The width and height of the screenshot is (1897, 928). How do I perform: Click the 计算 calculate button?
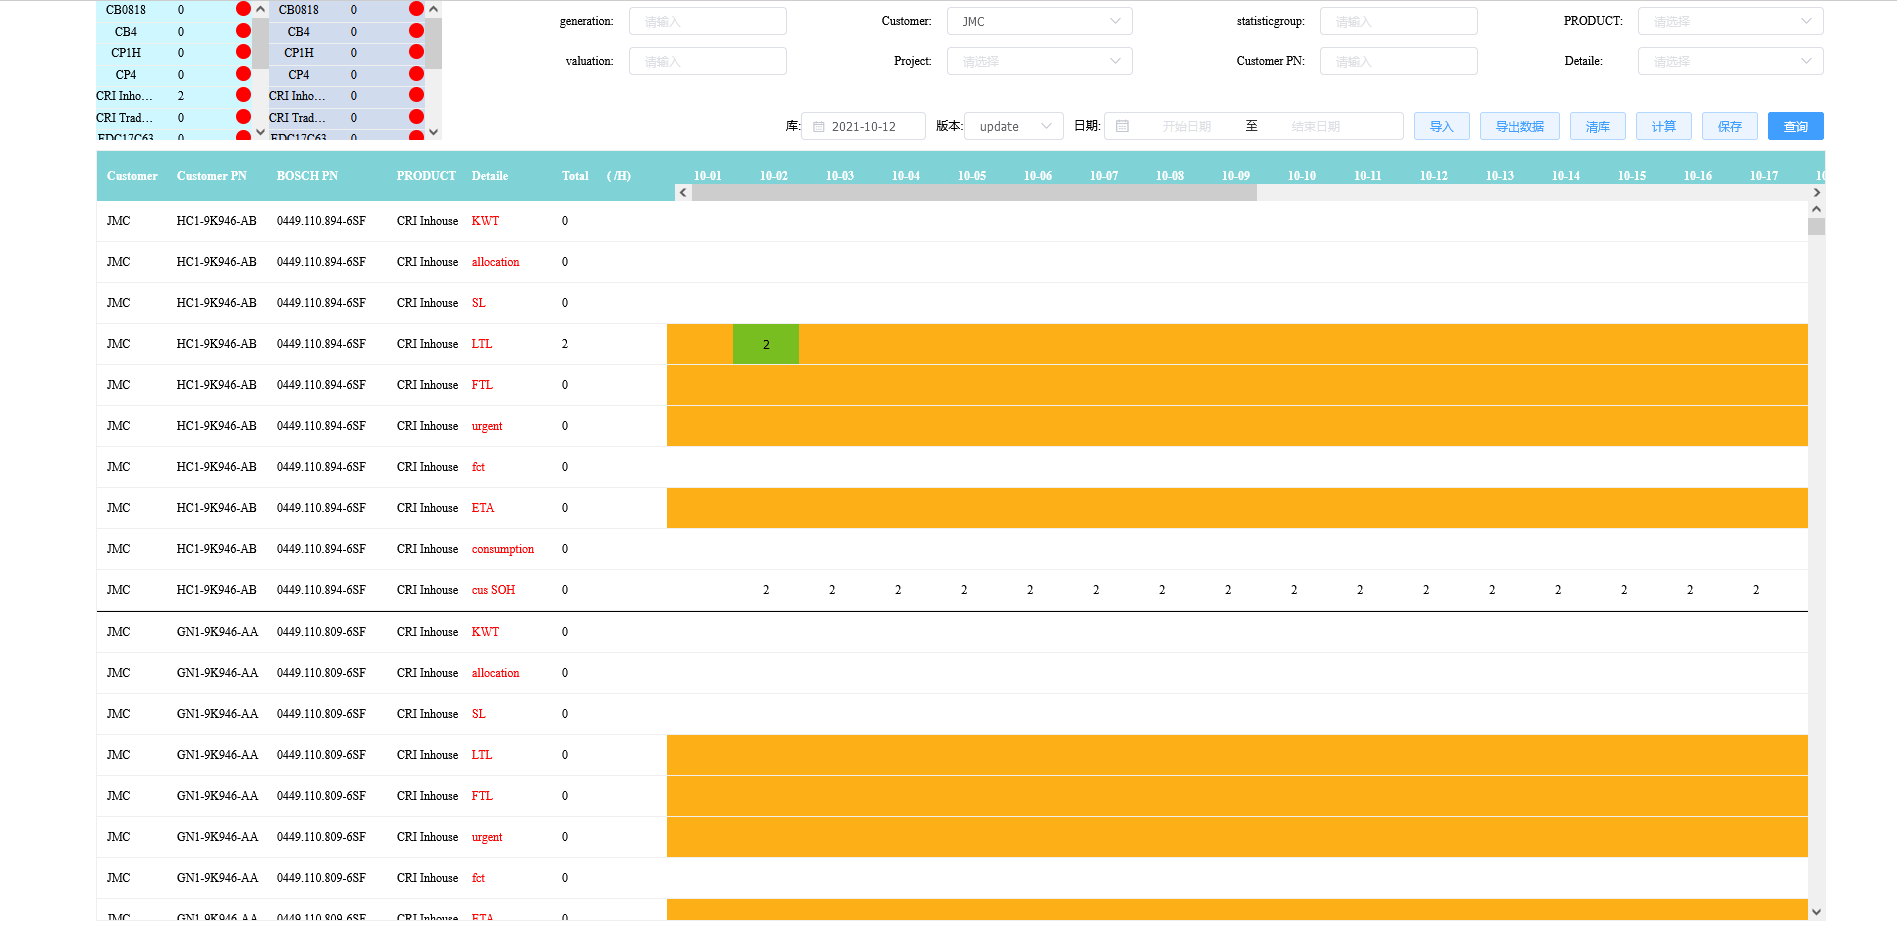tap(1663, 126)
